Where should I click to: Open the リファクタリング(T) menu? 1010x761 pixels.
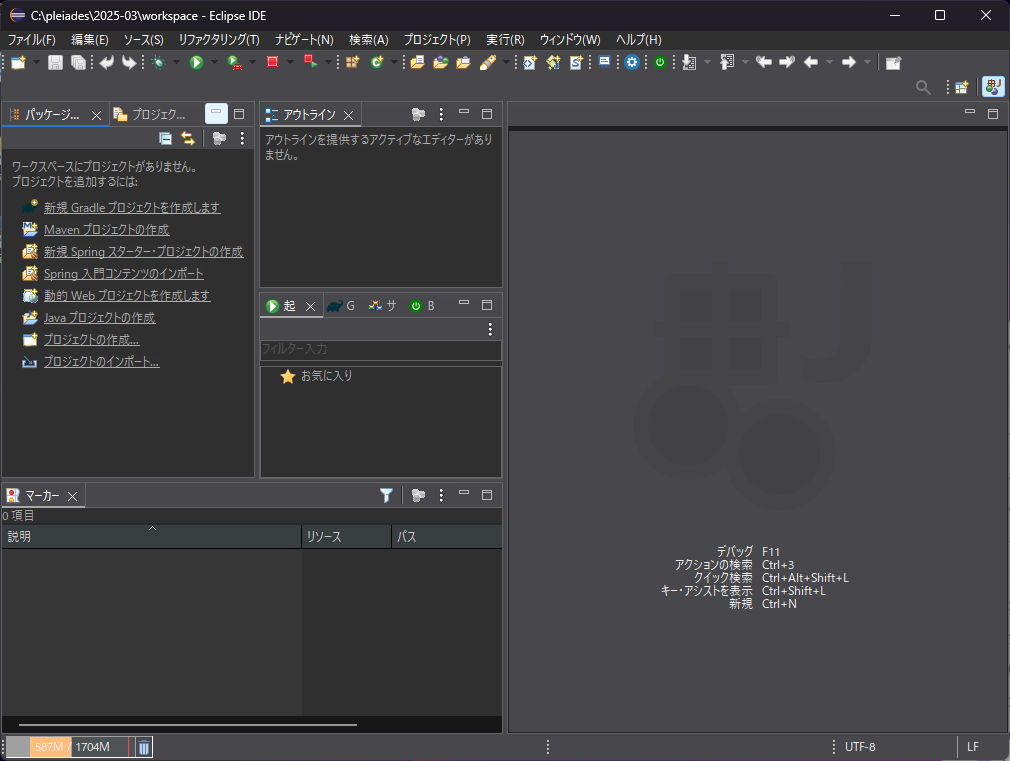tap(219, 40)
